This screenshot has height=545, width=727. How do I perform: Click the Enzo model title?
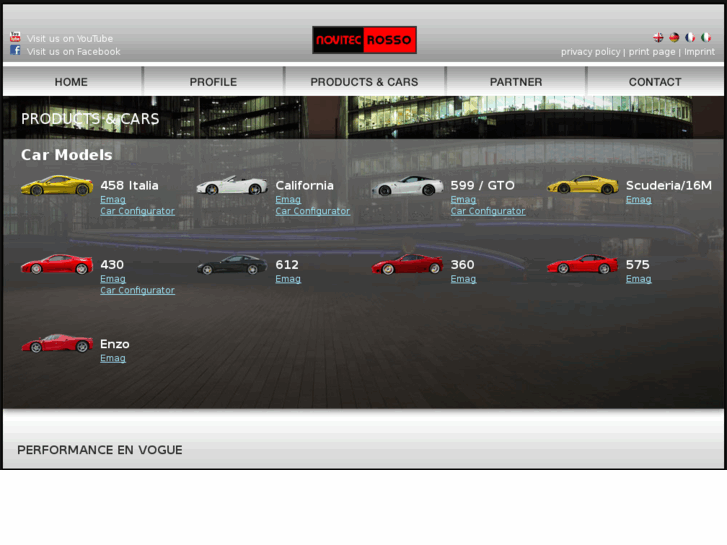point(115,344)
